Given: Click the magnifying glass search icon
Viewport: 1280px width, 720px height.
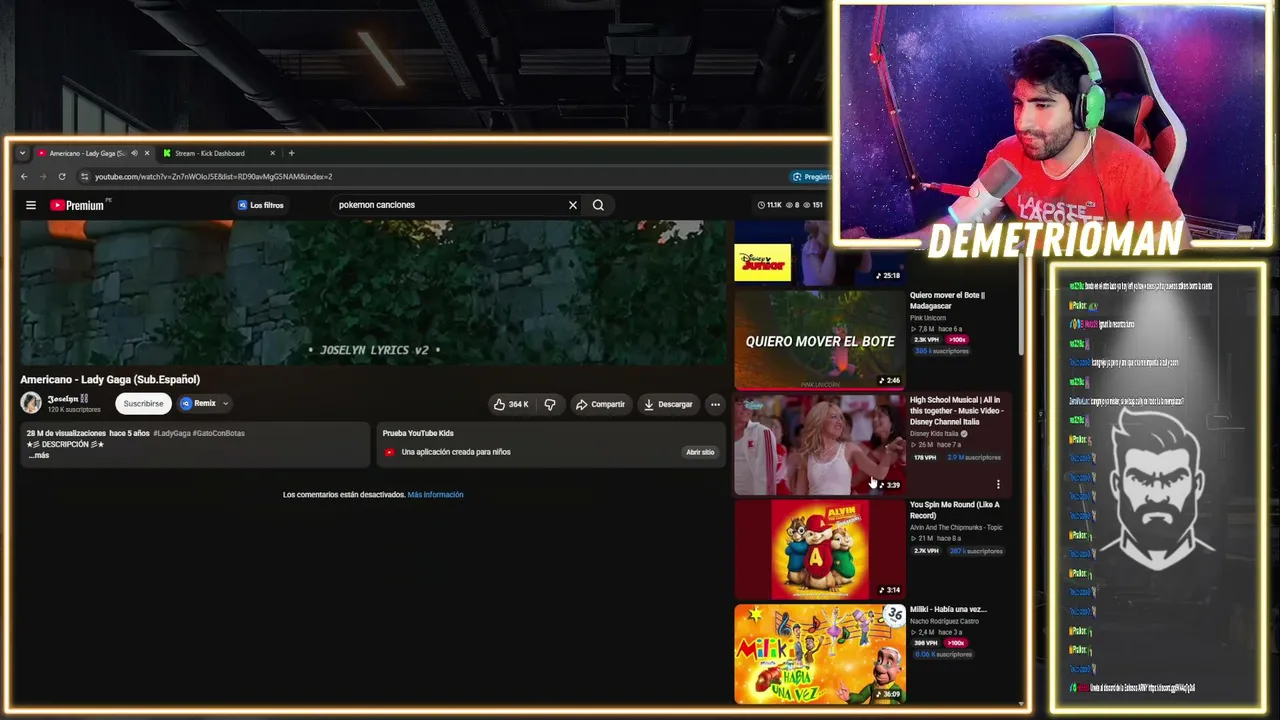Looking at the screenshot, I should point(598,205).
